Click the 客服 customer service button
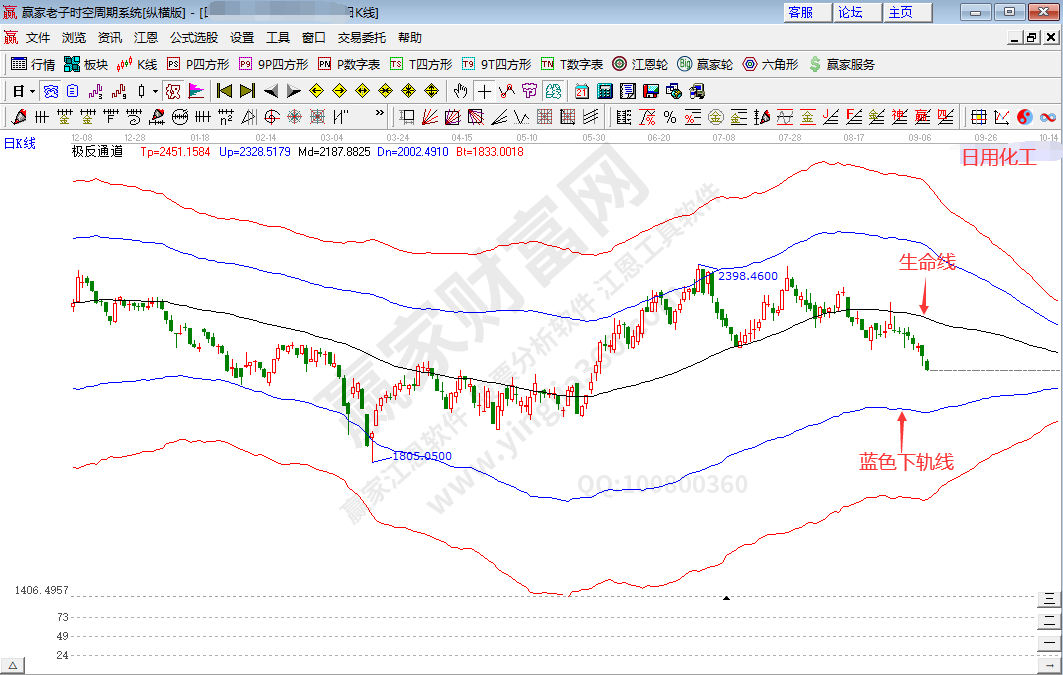The height and width of the screenshot is (675, 1063). (x=801, y=12)
